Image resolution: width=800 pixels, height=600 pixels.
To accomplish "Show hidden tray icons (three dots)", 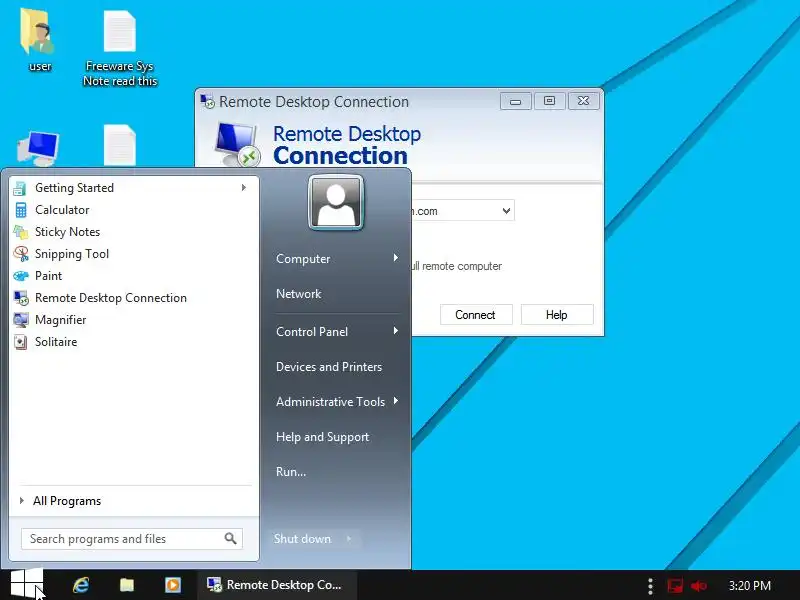I will 650,586.
